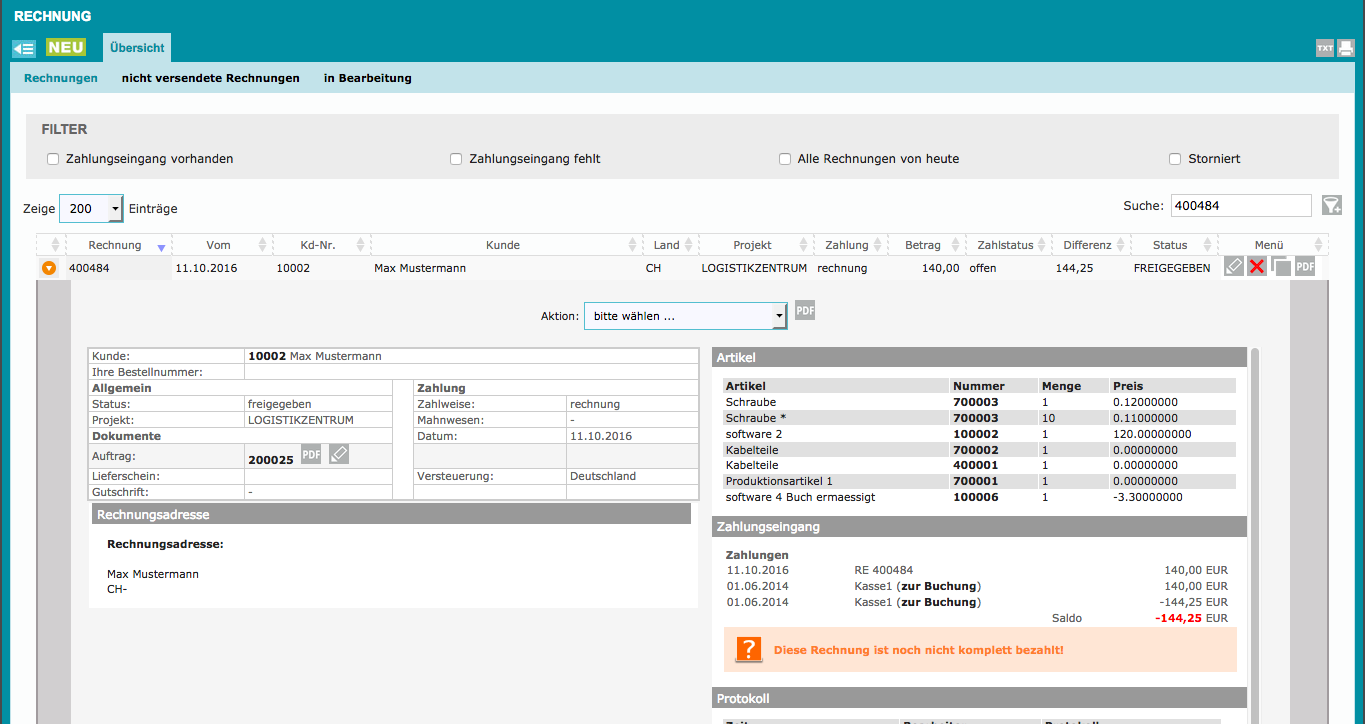Toggle 'Alle Rechnungen von heute' checkbox
This screenshot has width=1365, height=724.
(785, 159)
